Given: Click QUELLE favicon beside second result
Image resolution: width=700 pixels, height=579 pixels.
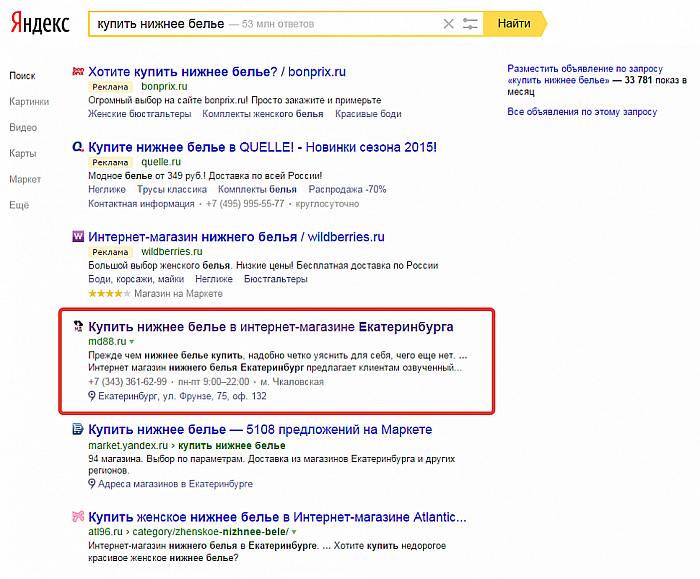Looking at the screenshot, I should pos(78,146).
